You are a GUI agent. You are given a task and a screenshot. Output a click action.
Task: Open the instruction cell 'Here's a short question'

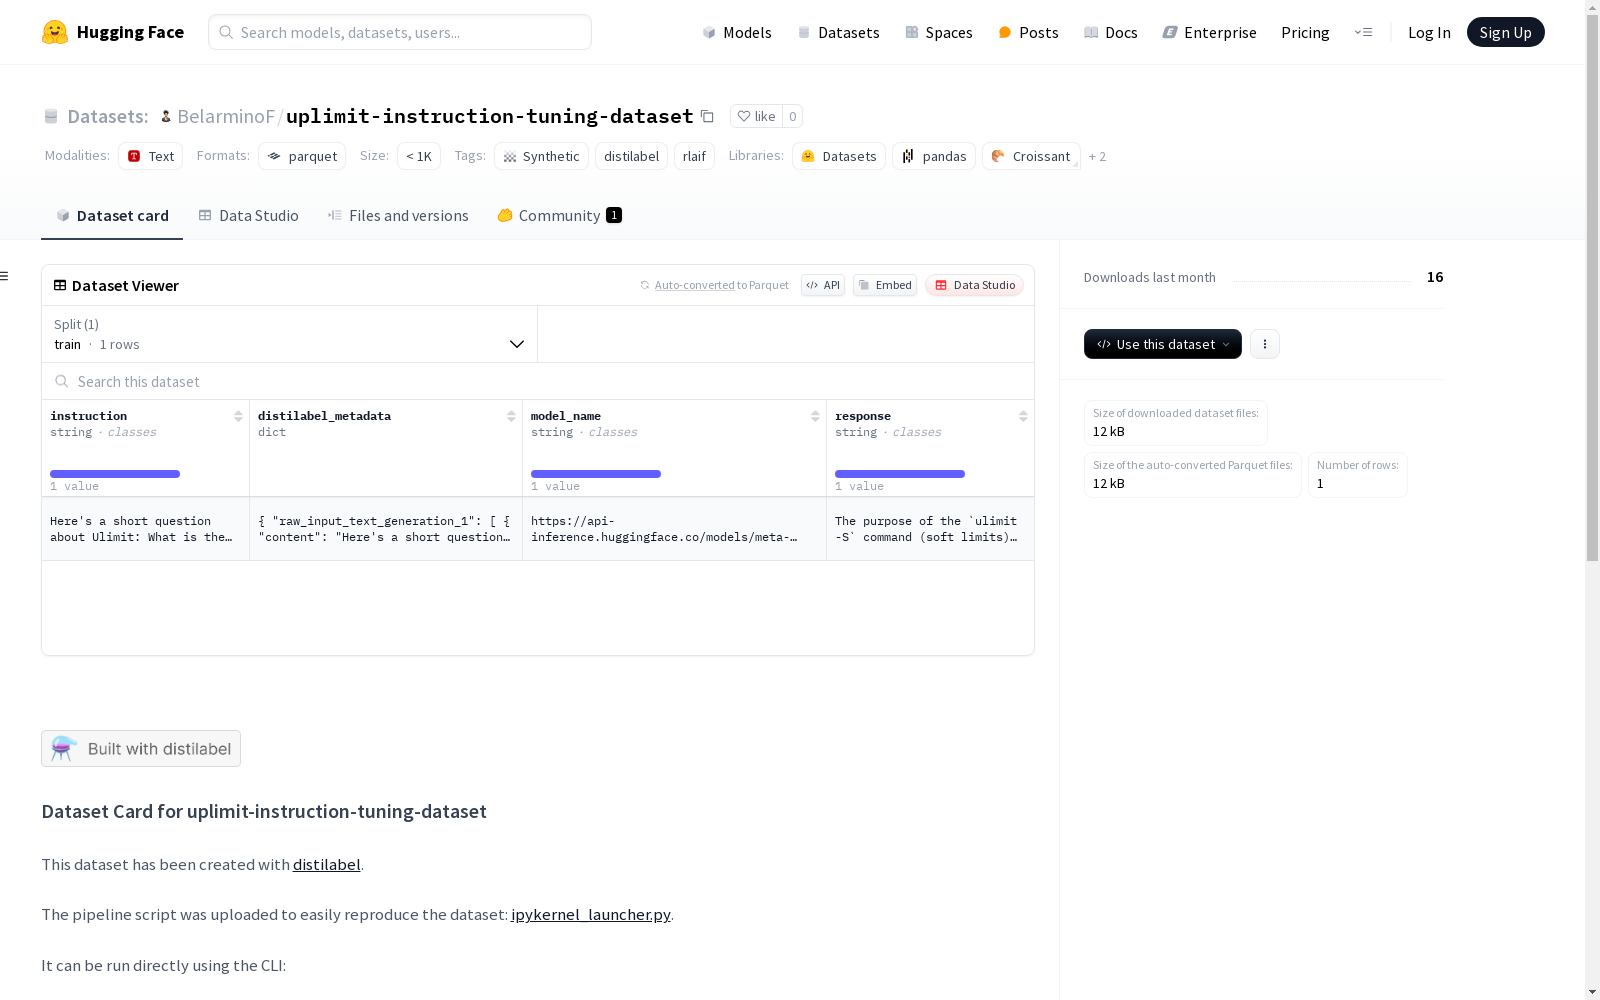coord(146,529)
